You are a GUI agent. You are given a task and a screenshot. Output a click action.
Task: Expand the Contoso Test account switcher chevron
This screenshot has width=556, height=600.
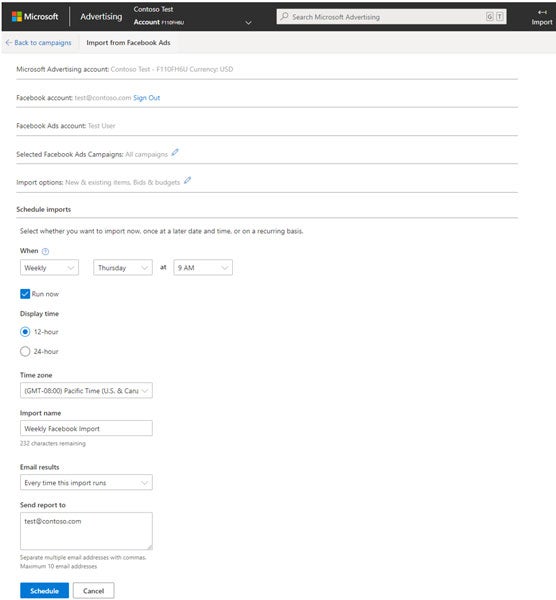tap(248, 23)
